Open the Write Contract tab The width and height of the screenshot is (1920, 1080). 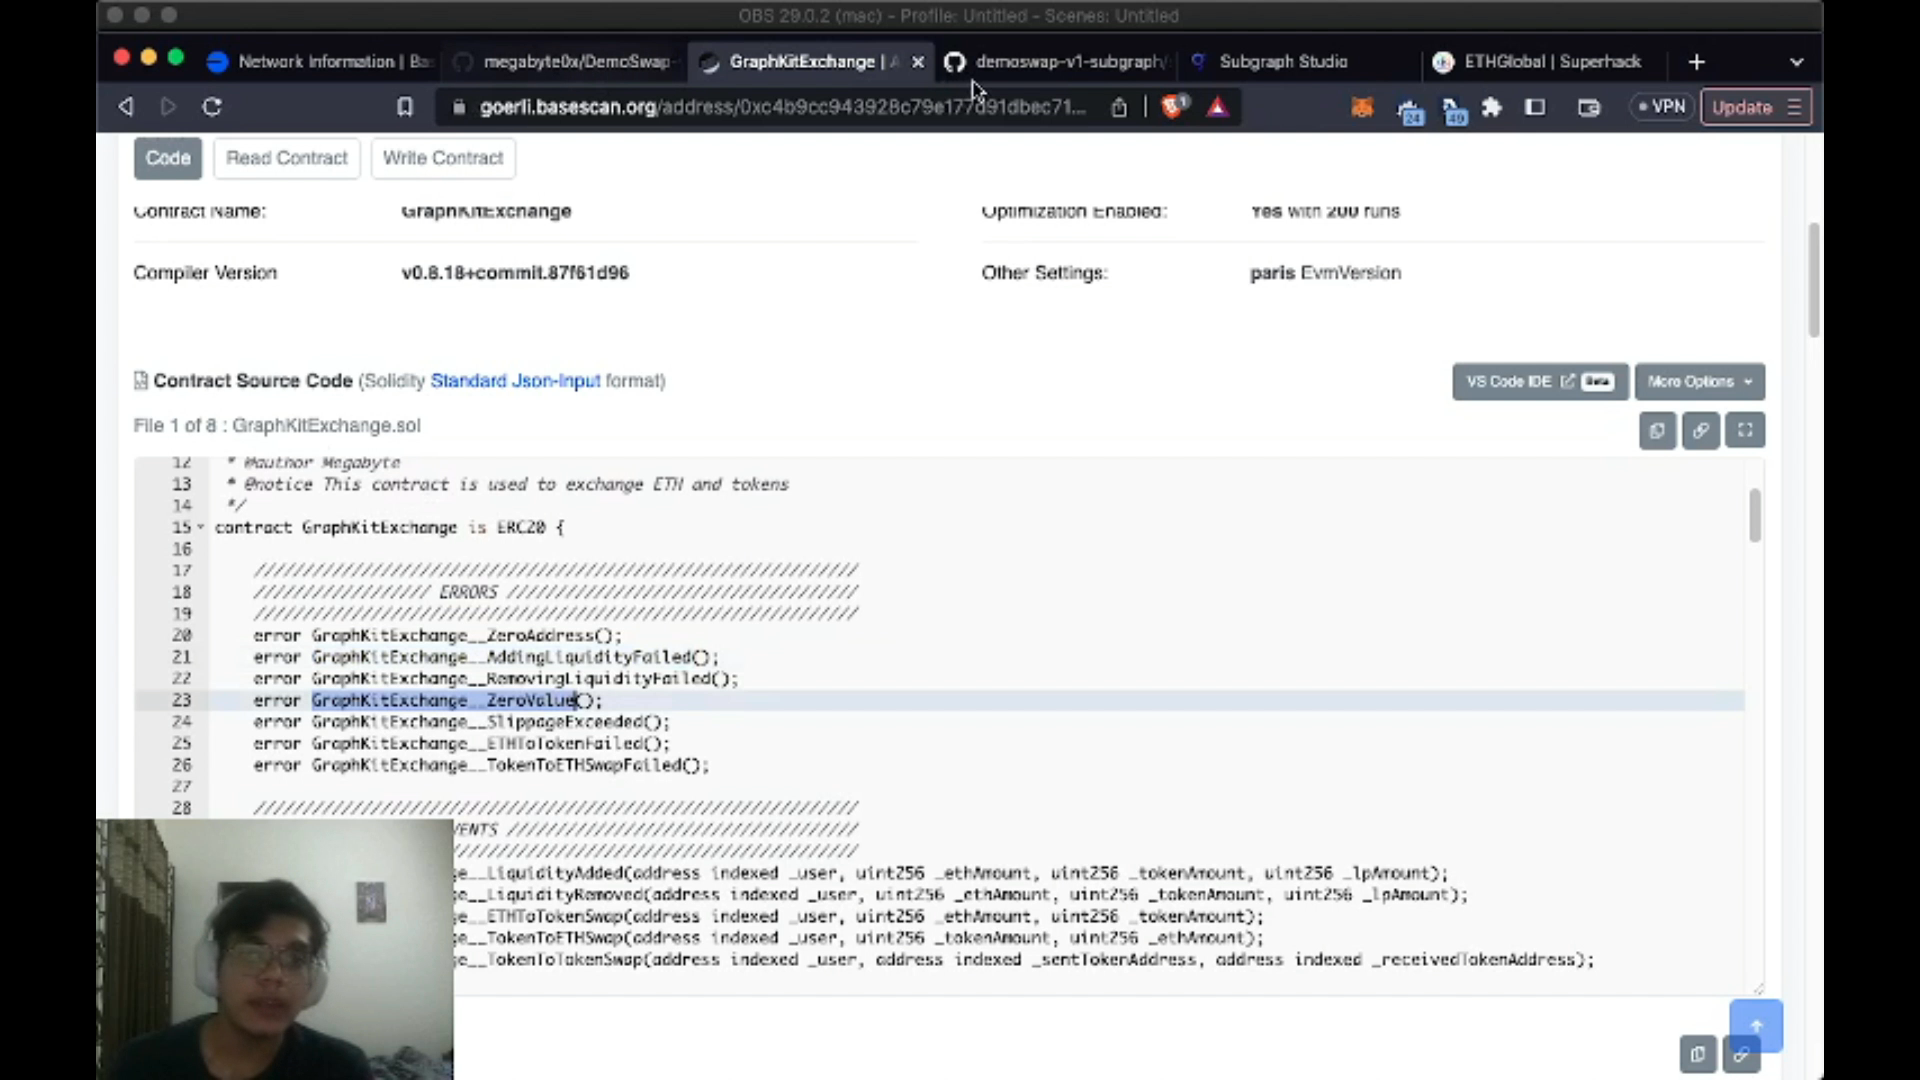[x=443, y=158]
